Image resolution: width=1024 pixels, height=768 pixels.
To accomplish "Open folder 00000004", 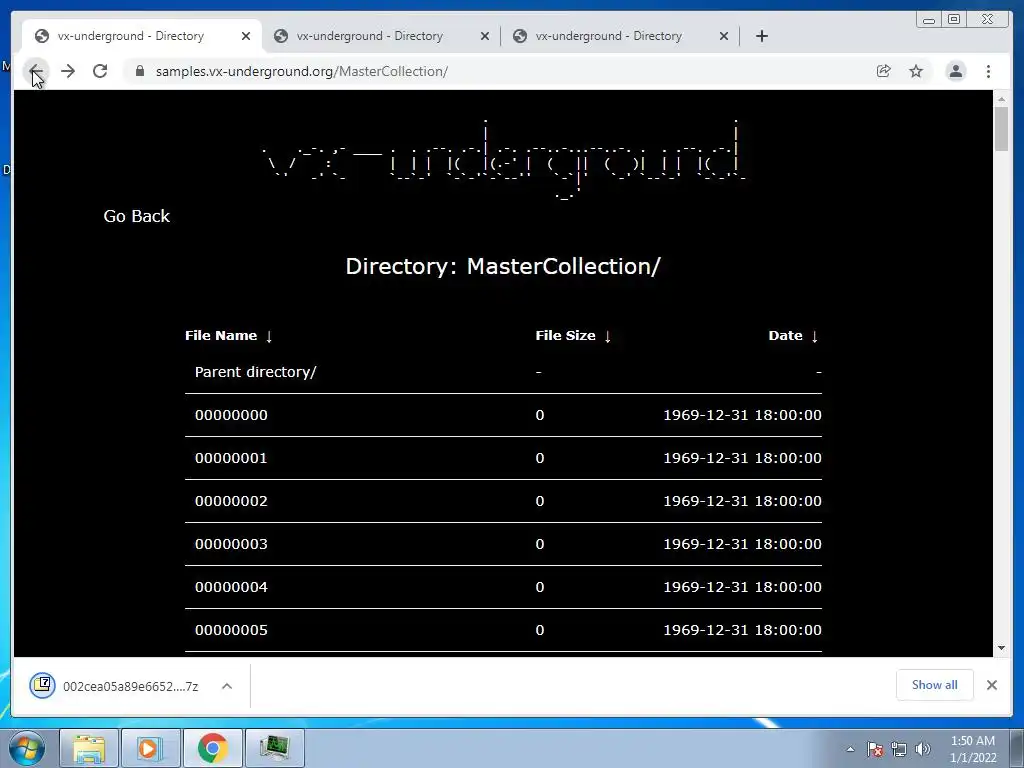I will tap(231, 587).
